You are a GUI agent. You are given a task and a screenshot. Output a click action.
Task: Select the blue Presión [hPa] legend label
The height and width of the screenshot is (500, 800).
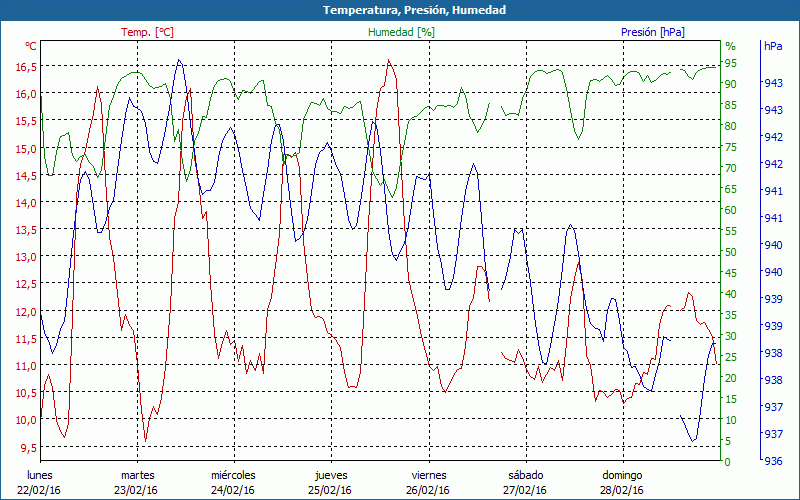pos(654,32)
